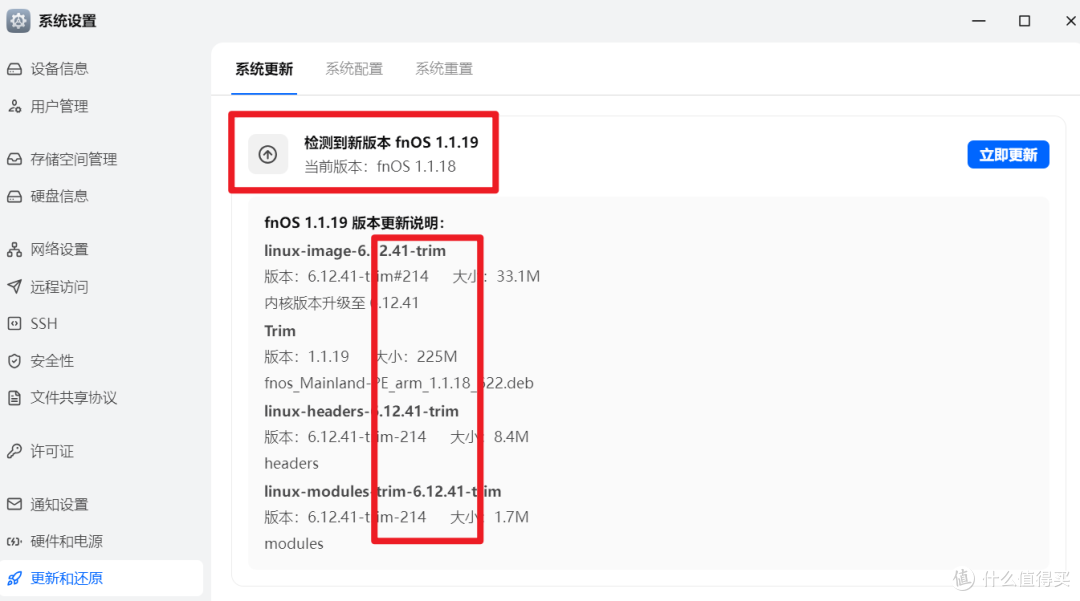Click the 用户管理 user icon
The image size is (1080, 601).
tap(14, 106)
